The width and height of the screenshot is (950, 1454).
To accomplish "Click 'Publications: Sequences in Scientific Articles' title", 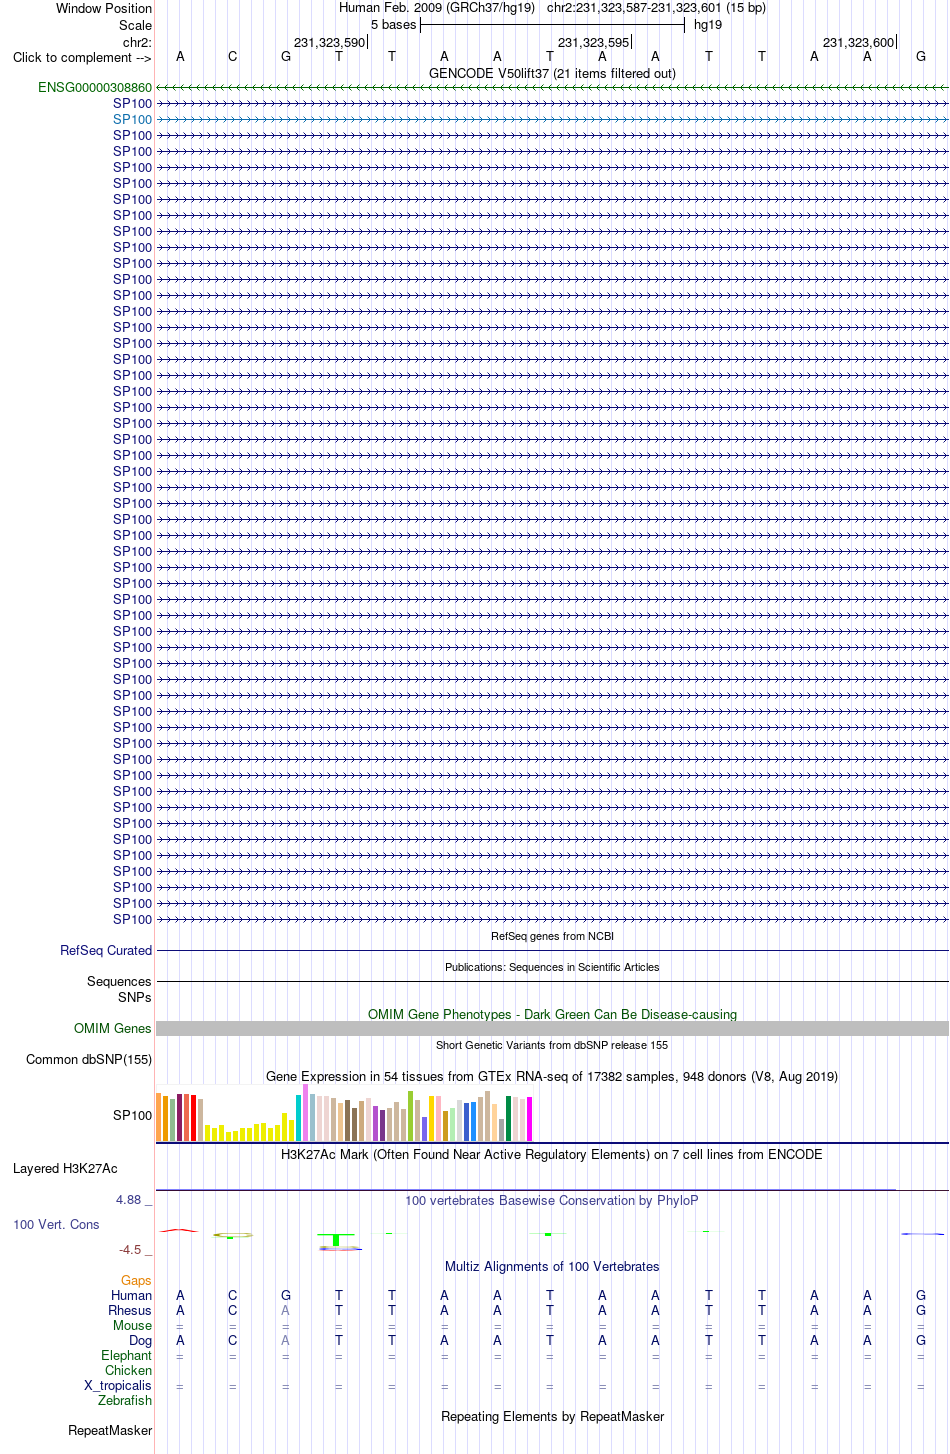I will pyautogui.click(x=552, y=968).
